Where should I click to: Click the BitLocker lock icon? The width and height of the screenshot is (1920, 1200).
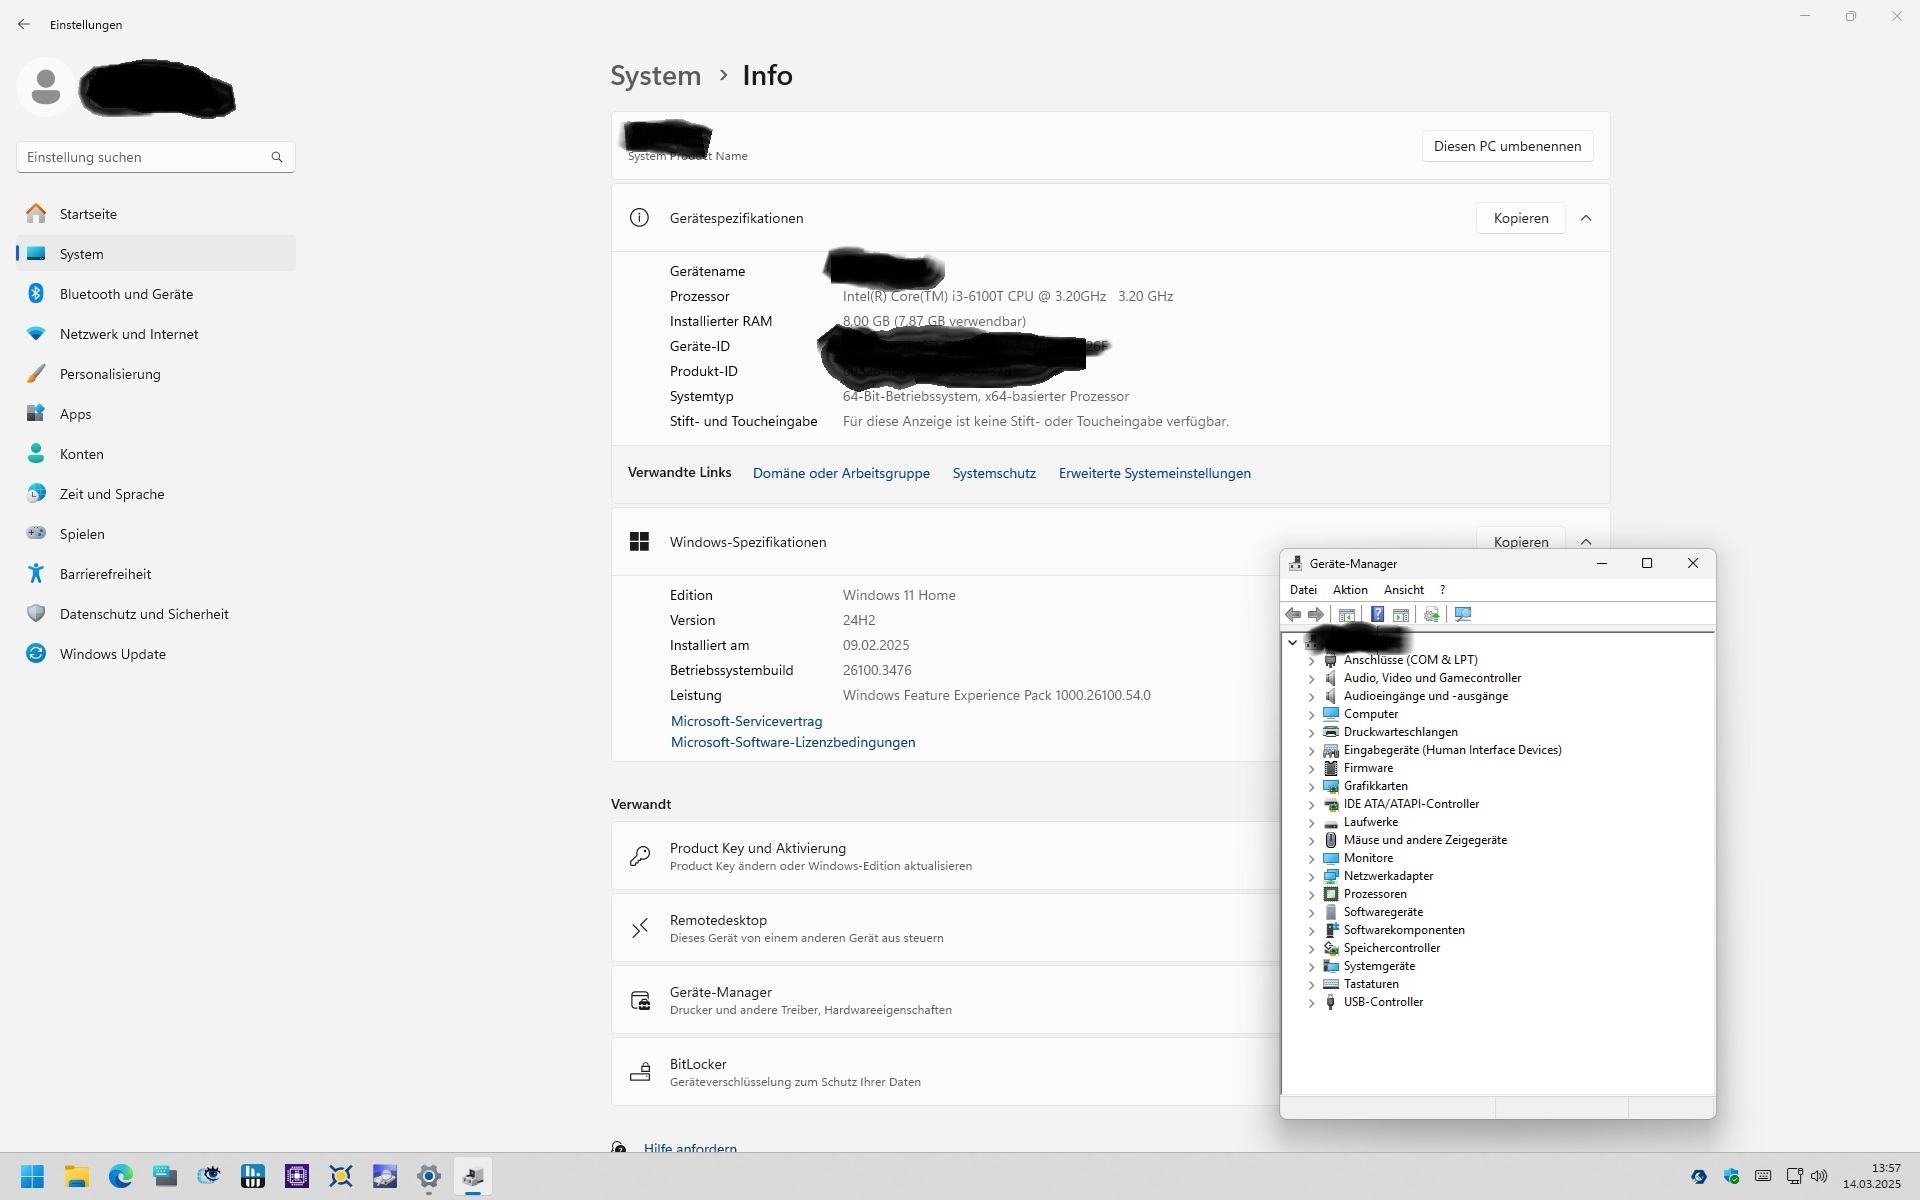(x=640, y=1072)
